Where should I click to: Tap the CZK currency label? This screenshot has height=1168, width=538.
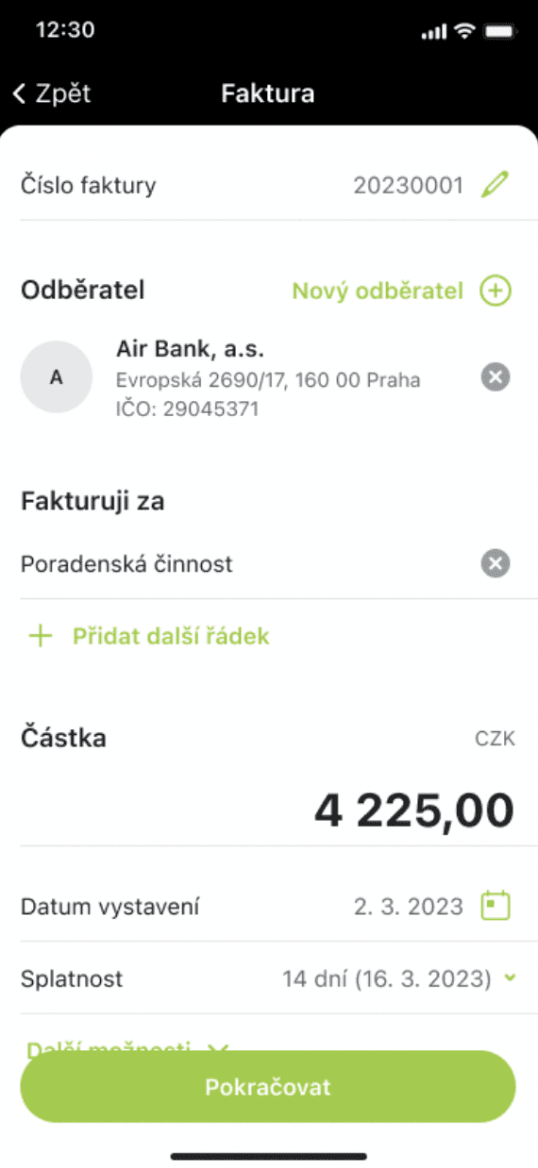496,740
